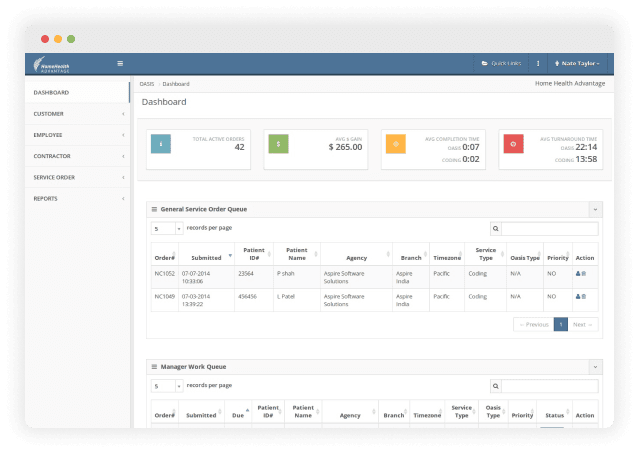Click the orange Avg Completion Time icon
This screenshot has height=453, width=639.
pos(396,143)
